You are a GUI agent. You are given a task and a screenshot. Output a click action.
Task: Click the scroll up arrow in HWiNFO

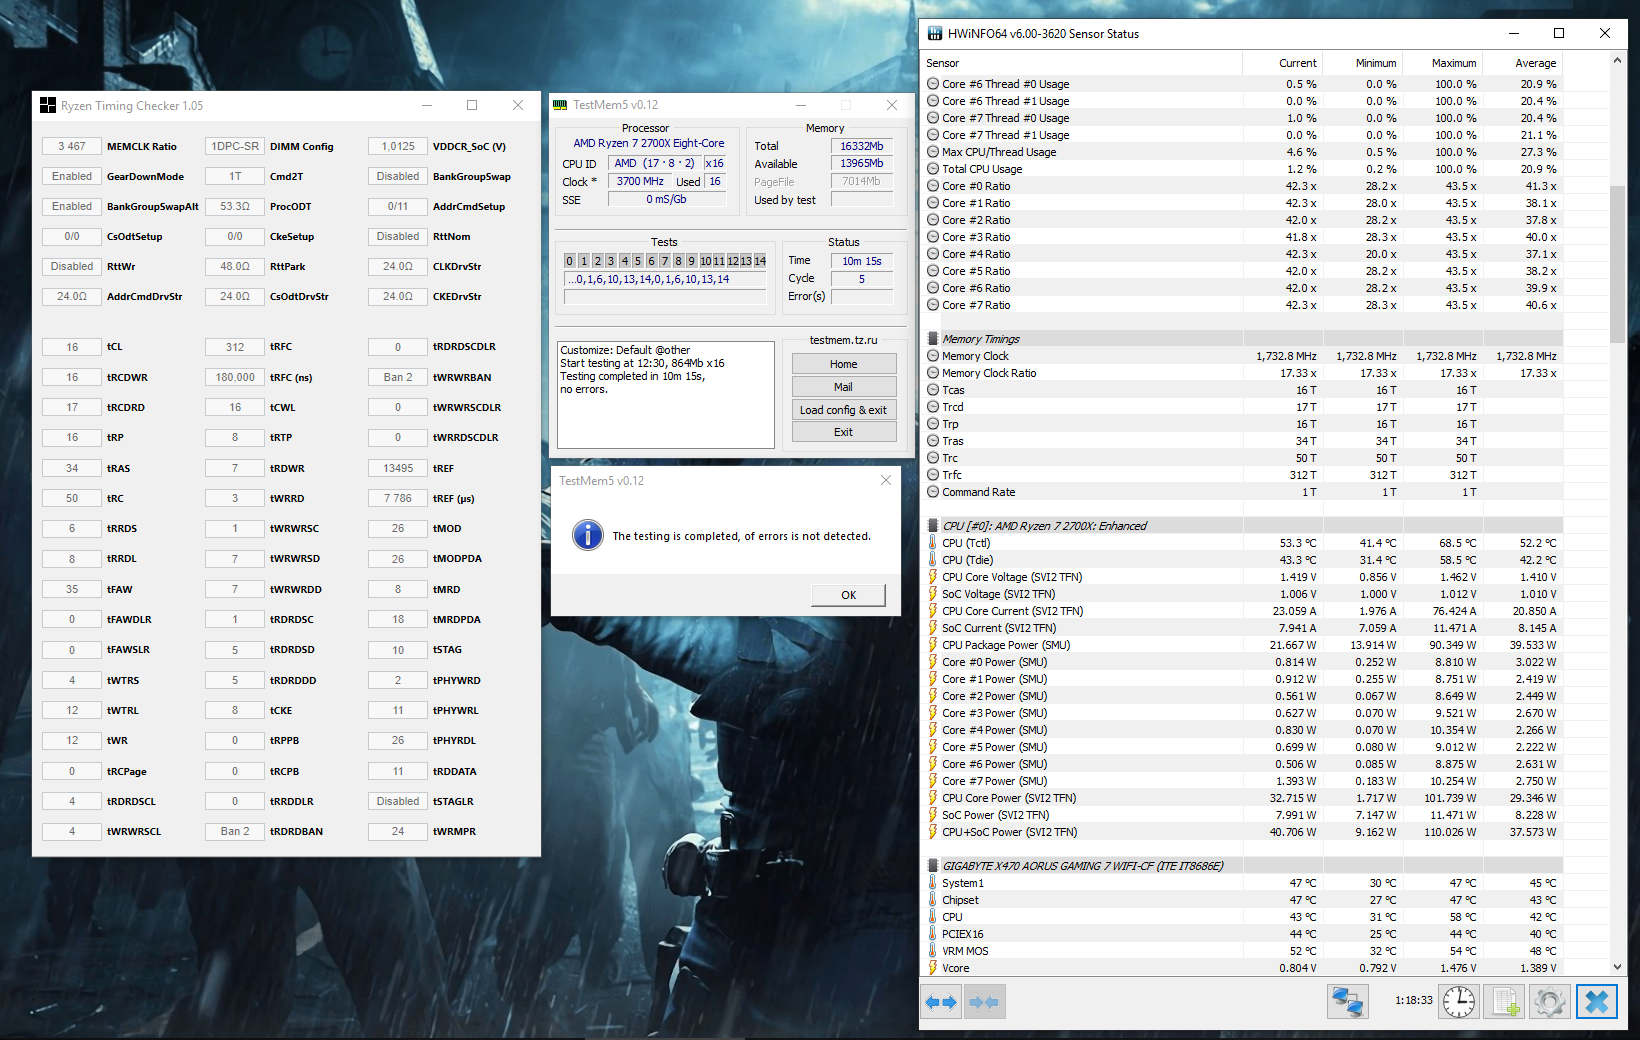[x=1617, y=61]
